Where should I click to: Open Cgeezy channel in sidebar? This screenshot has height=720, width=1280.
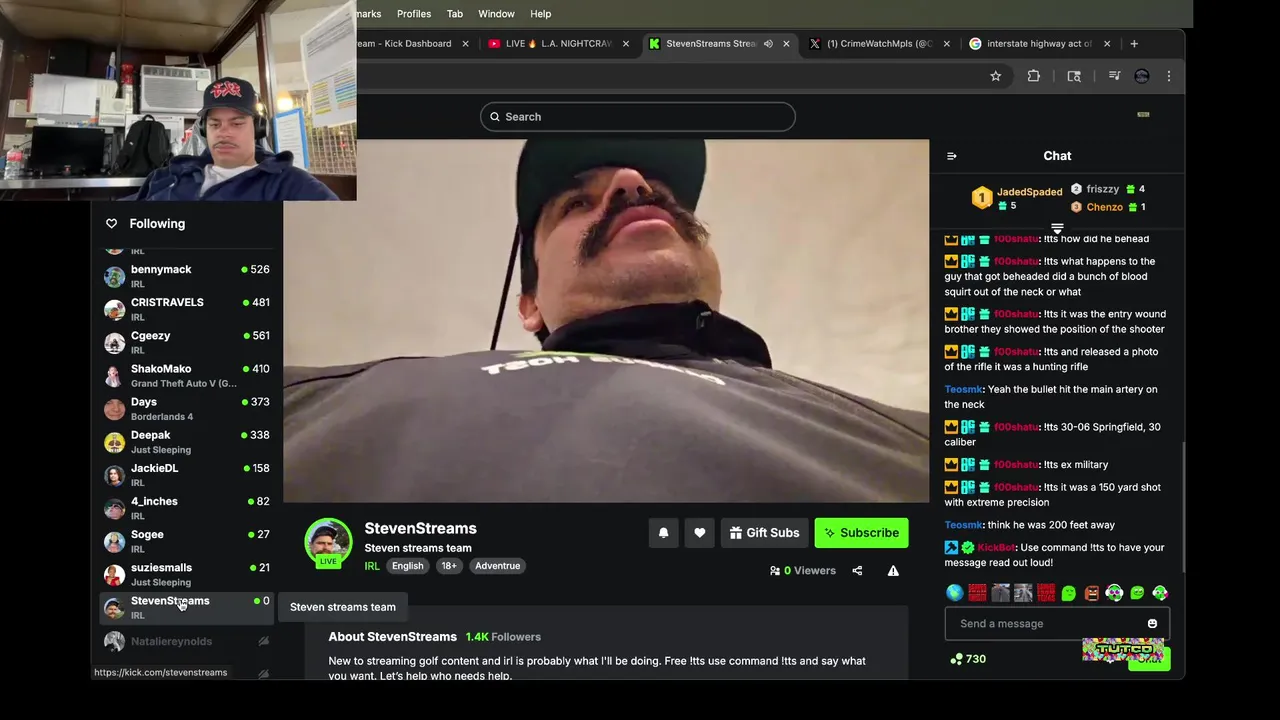pyautogui.click(x=187, y=342)
